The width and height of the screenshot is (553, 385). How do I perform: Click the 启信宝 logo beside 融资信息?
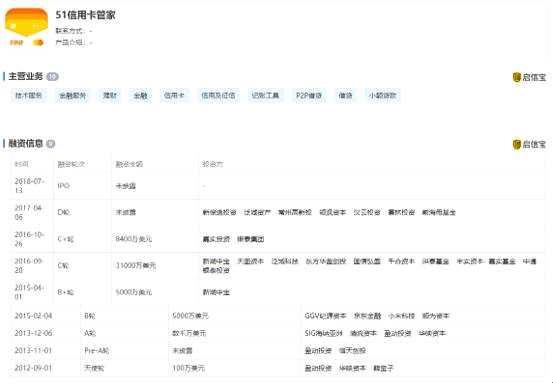click(529, 144)
